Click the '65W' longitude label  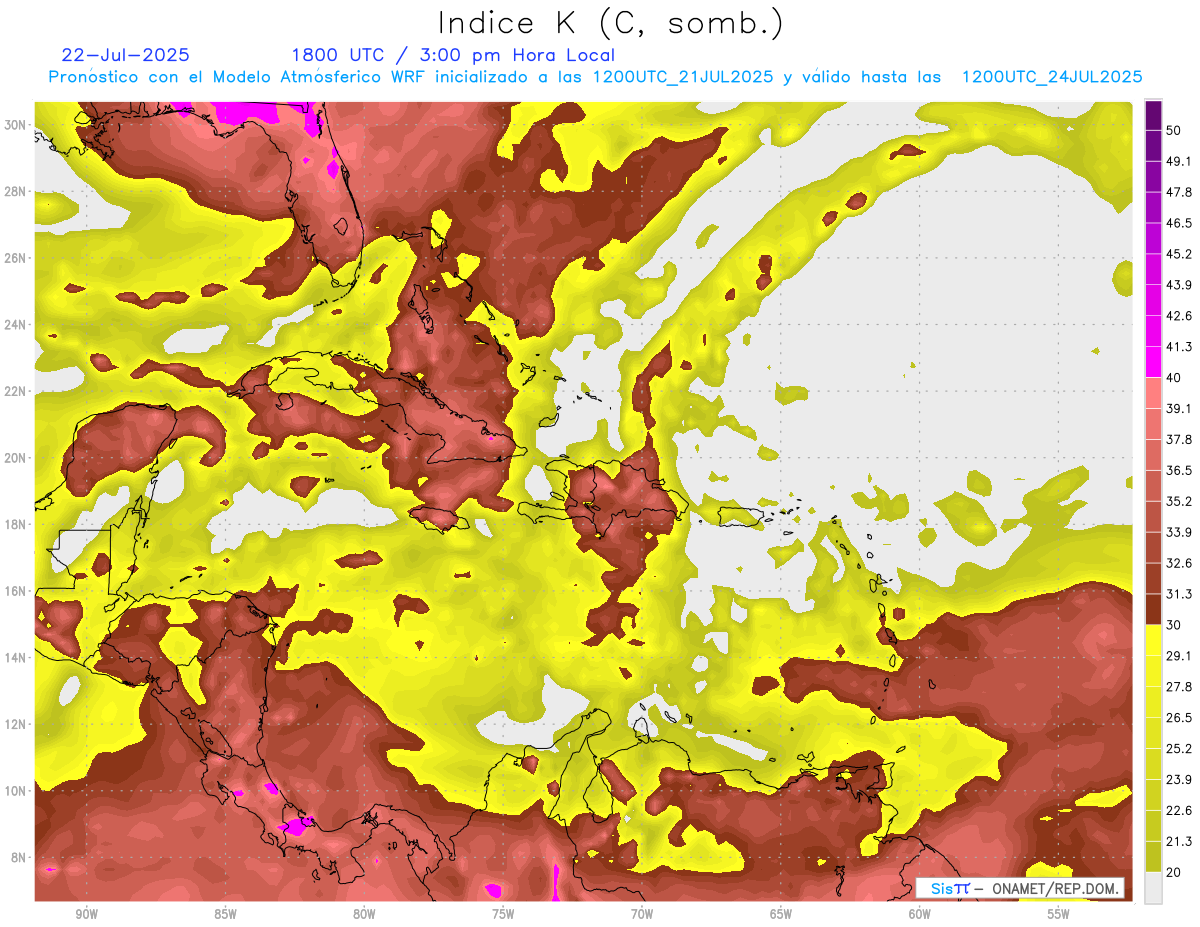[x=781, y=914]
